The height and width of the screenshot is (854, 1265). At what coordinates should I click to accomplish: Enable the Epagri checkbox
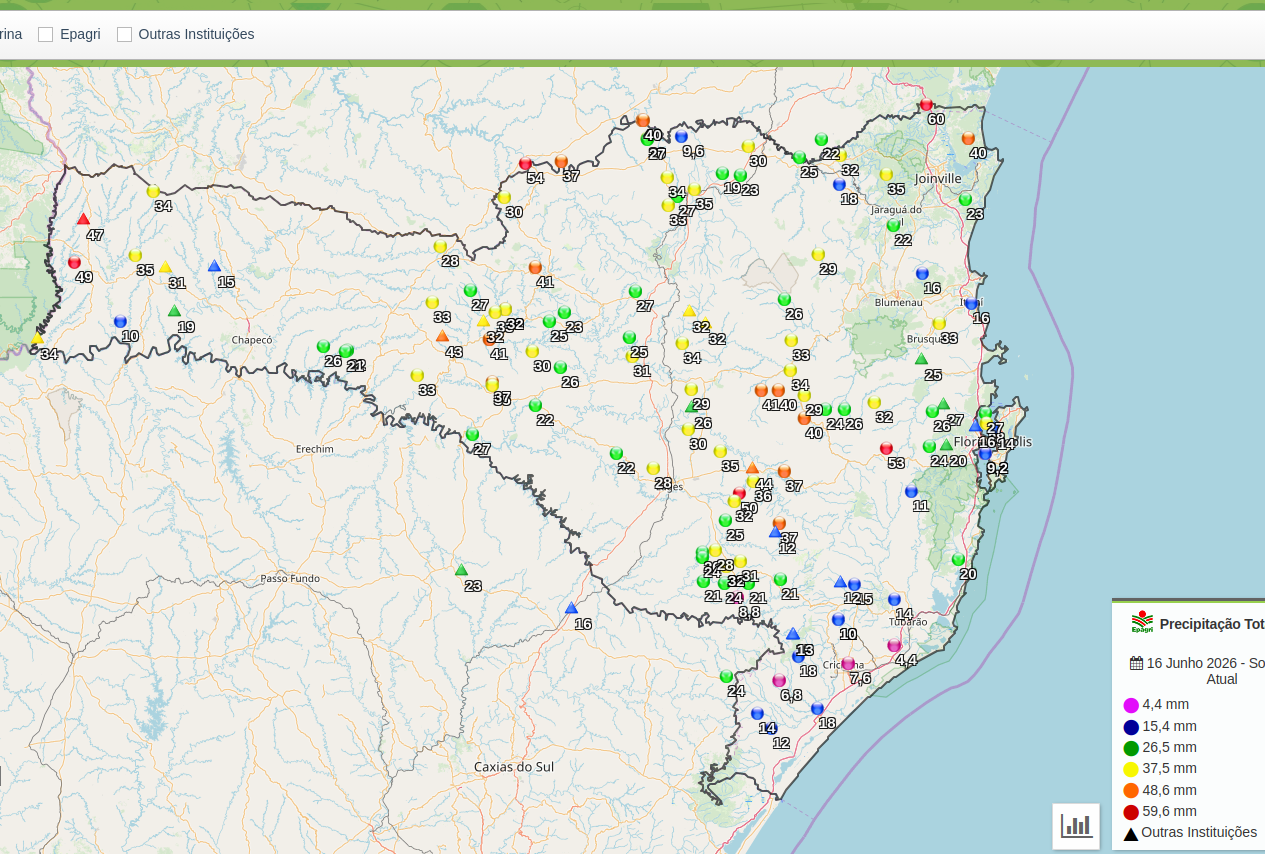(45, 34)
